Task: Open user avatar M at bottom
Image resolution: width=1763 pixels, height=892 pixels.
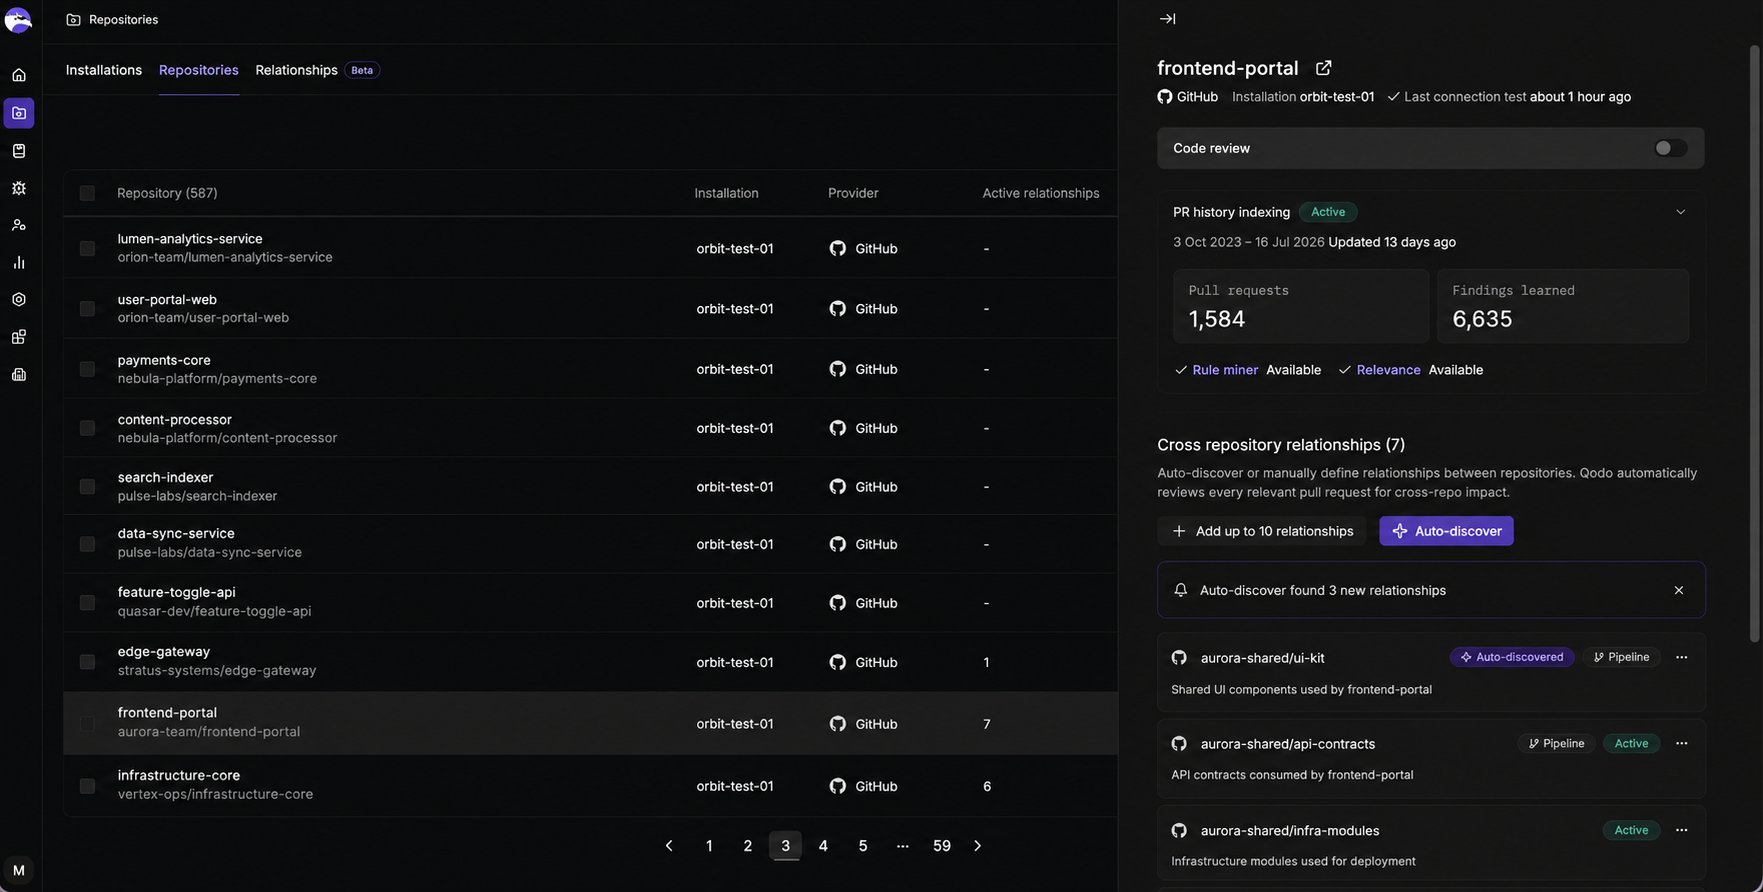Action: [x=18, y=870]
